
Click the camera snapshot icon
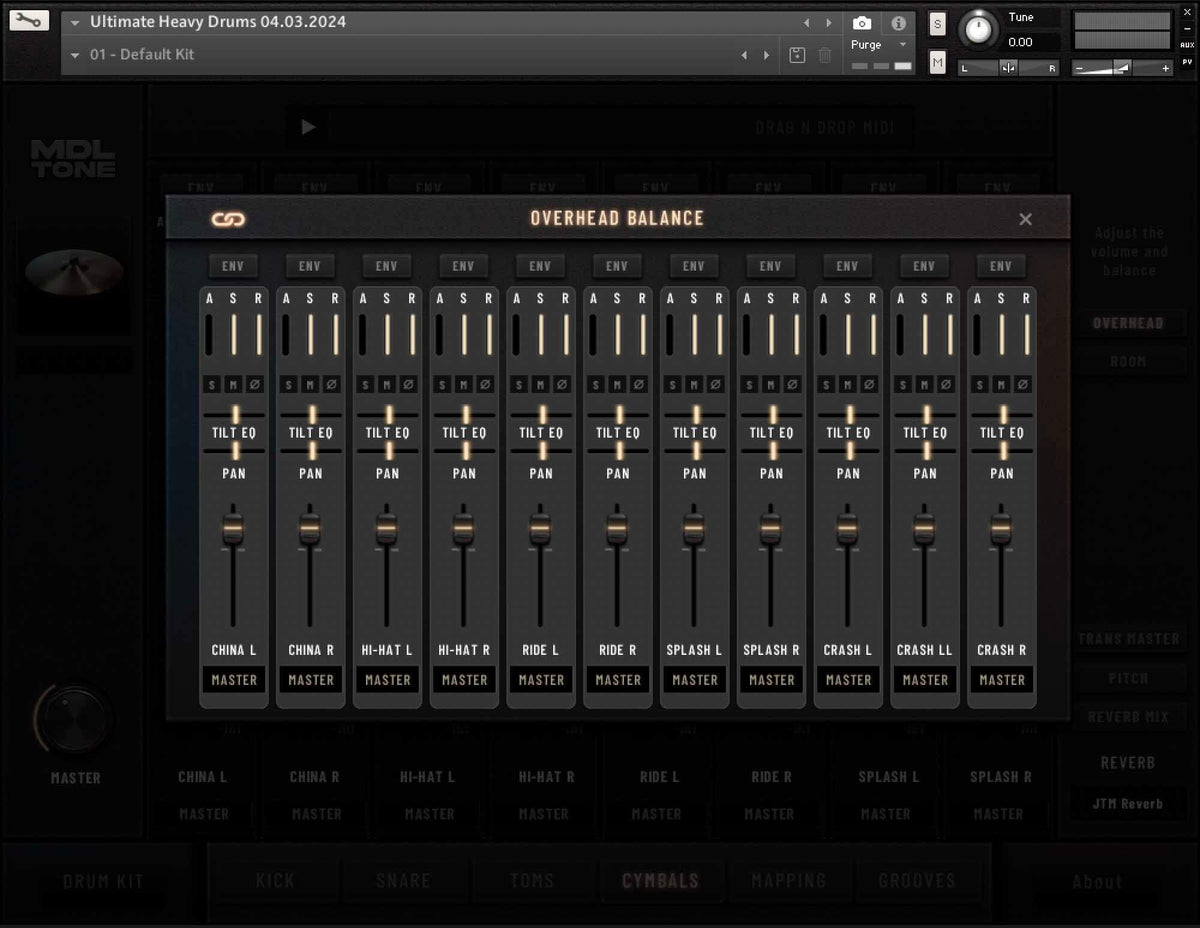[862, 22]
